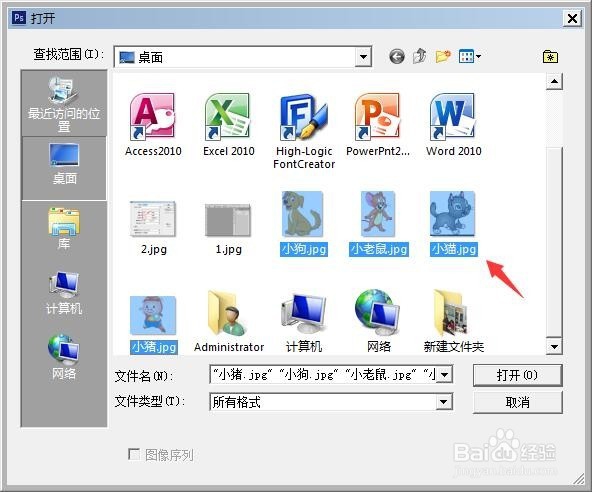Select the Access2010 shortcut
The image size is (592, 492).
tap(153, 125)
